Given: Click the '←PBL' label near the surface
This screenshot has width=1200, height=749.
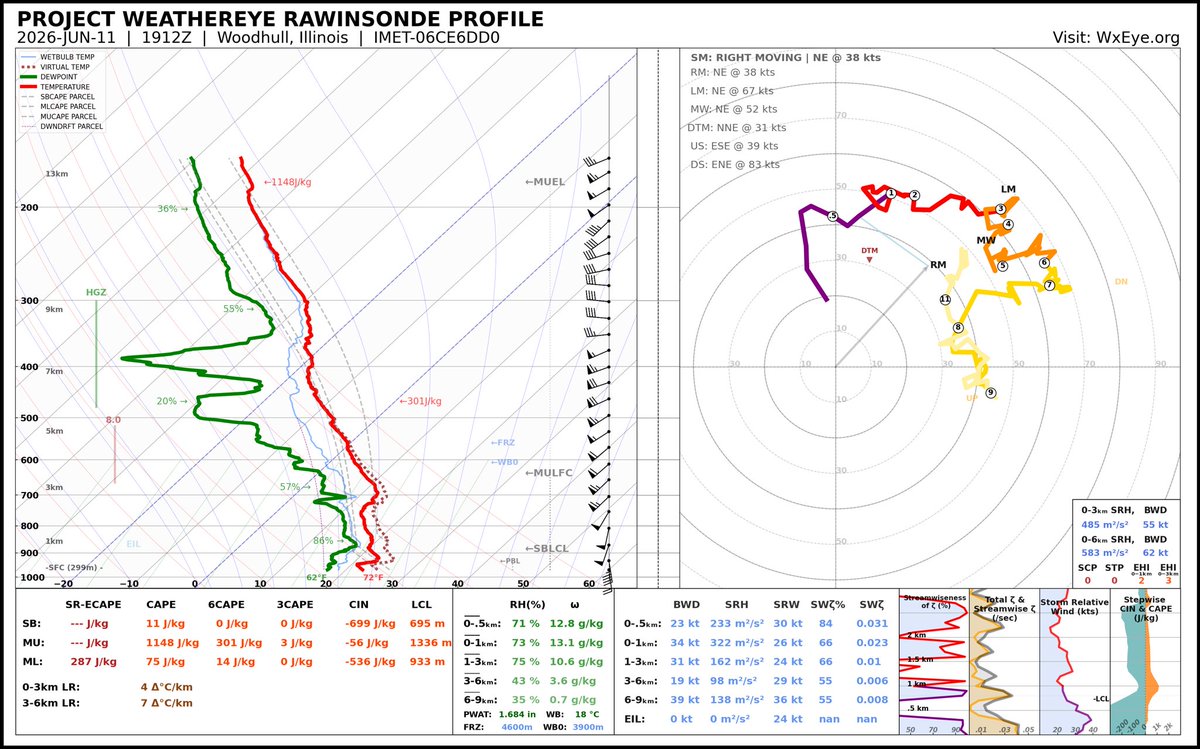Looking at the screenshot, I should [510, 561].
